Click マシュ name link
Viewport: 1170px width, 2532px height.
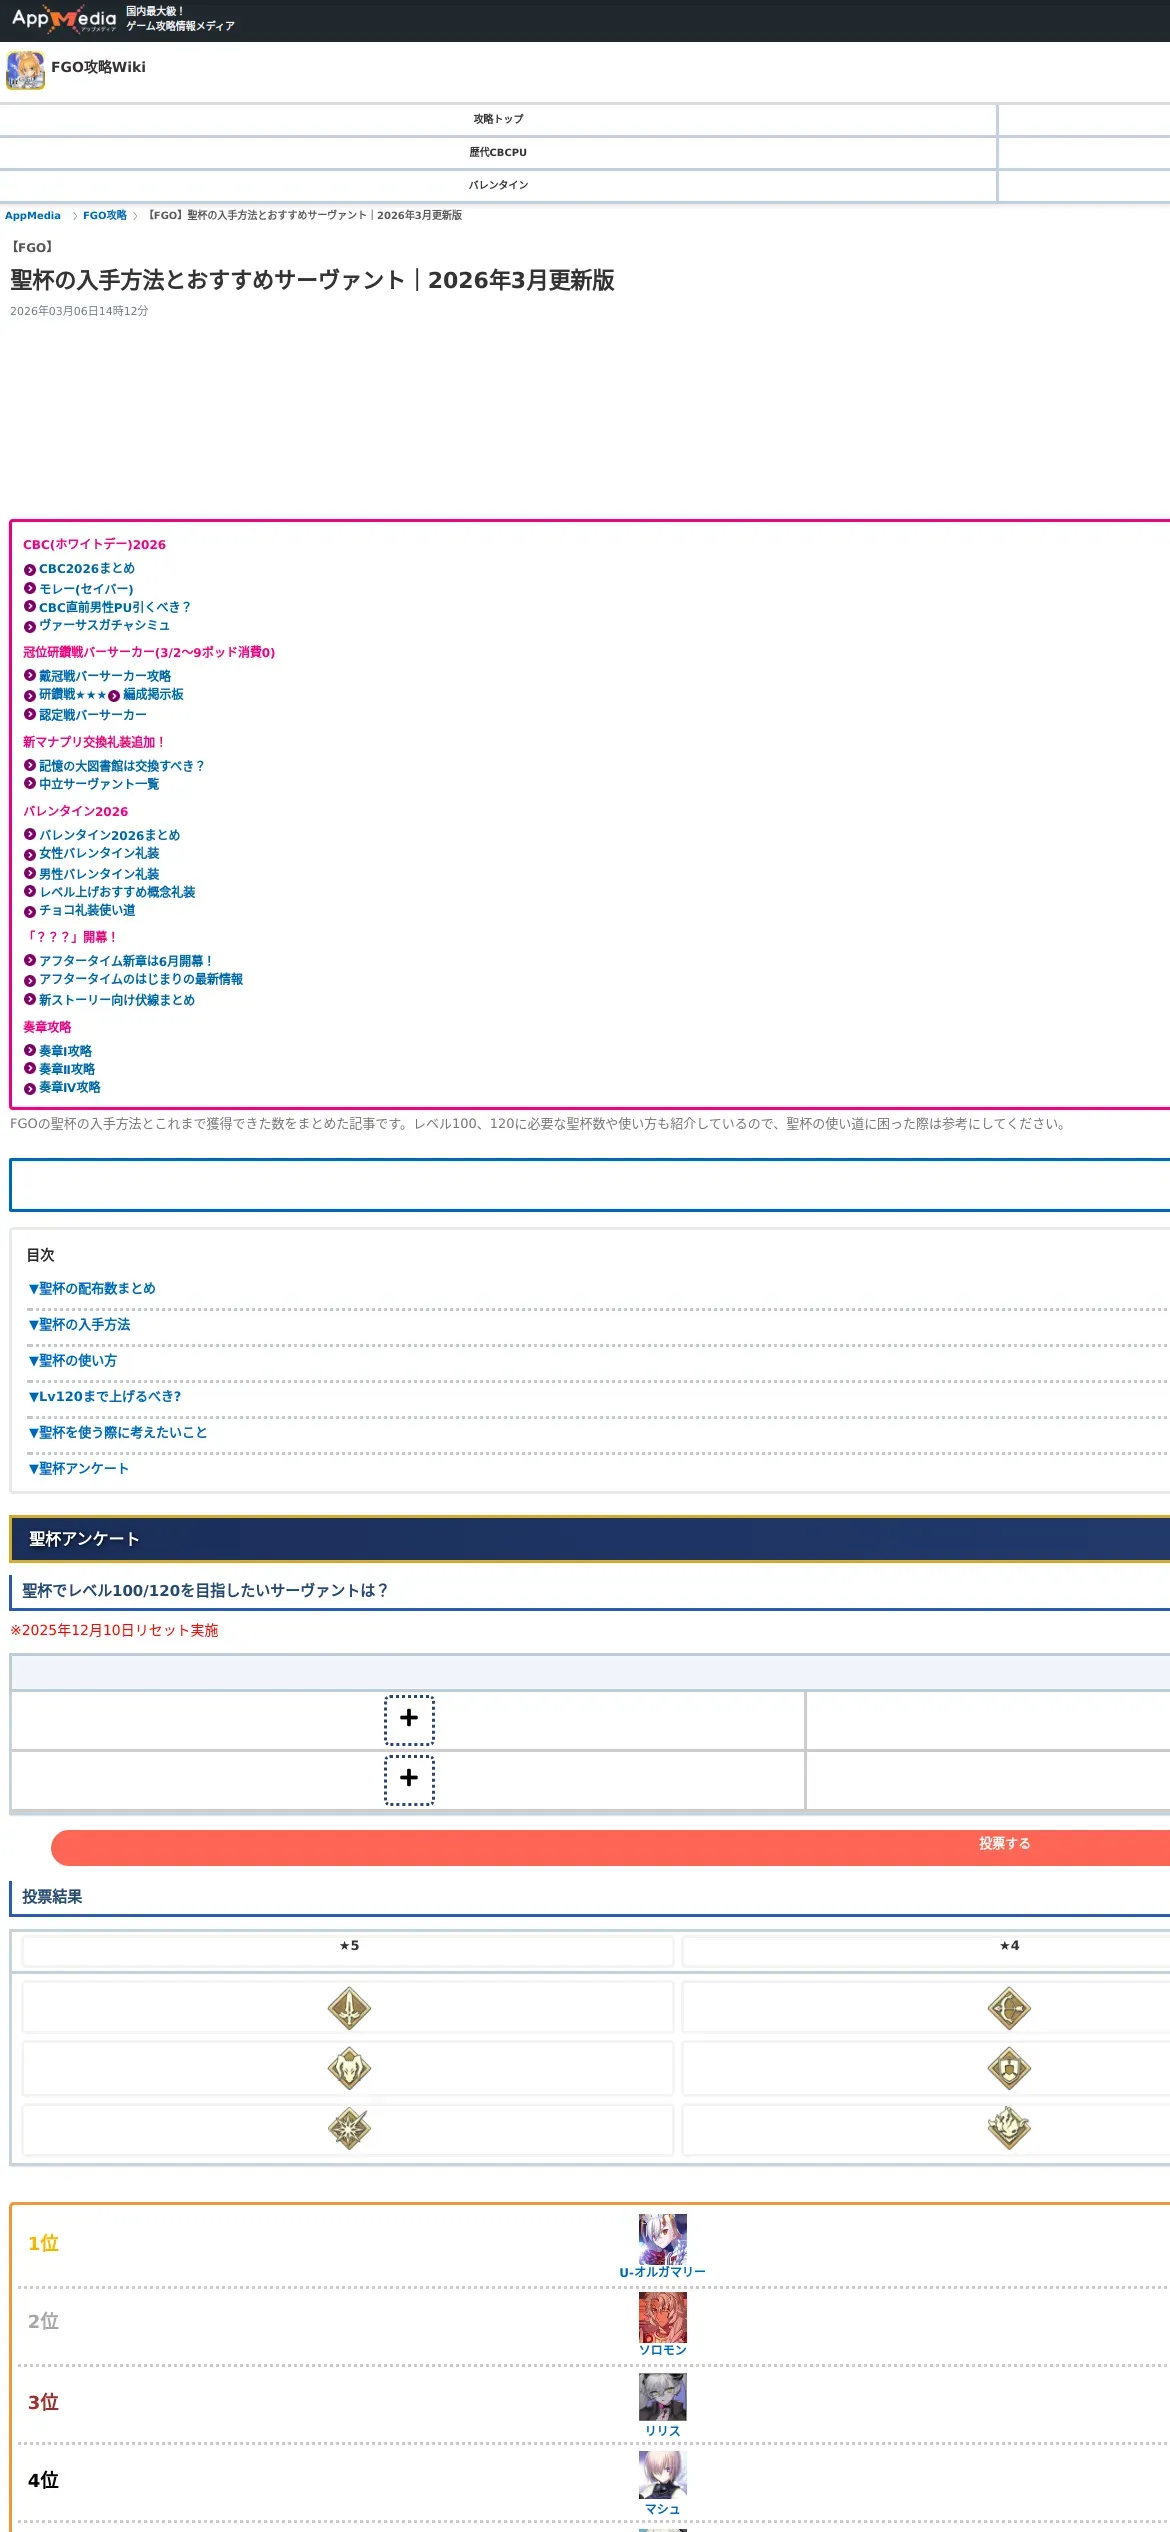pyautogui.click(x=663, y=2510)
